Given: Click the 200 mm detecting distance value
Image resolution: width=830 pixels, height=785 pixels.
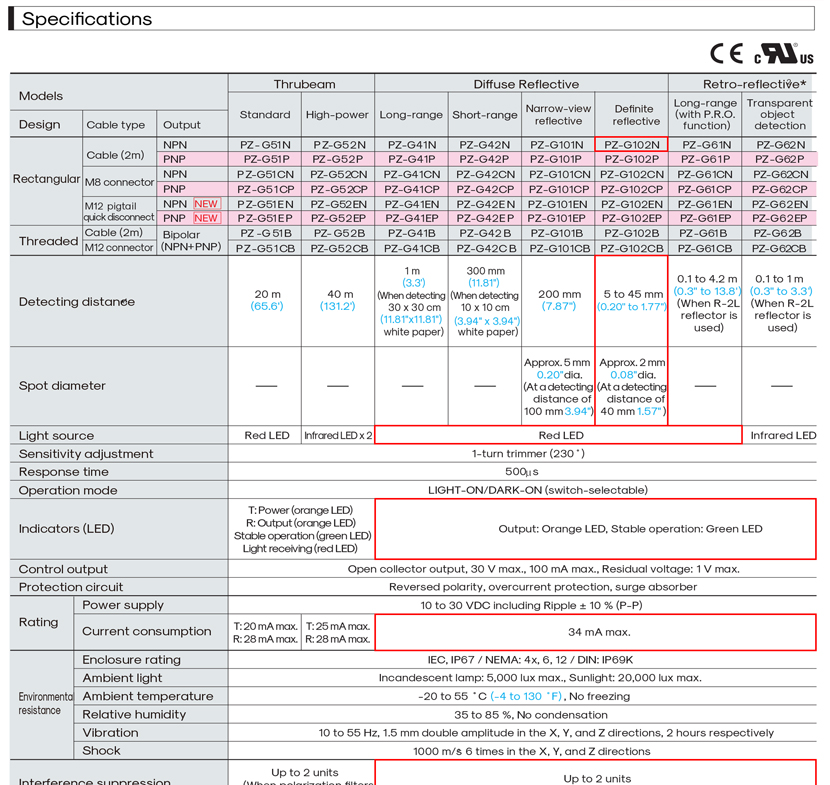Looking at the screenshot, I should pyautogui.click(x=560, y=294).
